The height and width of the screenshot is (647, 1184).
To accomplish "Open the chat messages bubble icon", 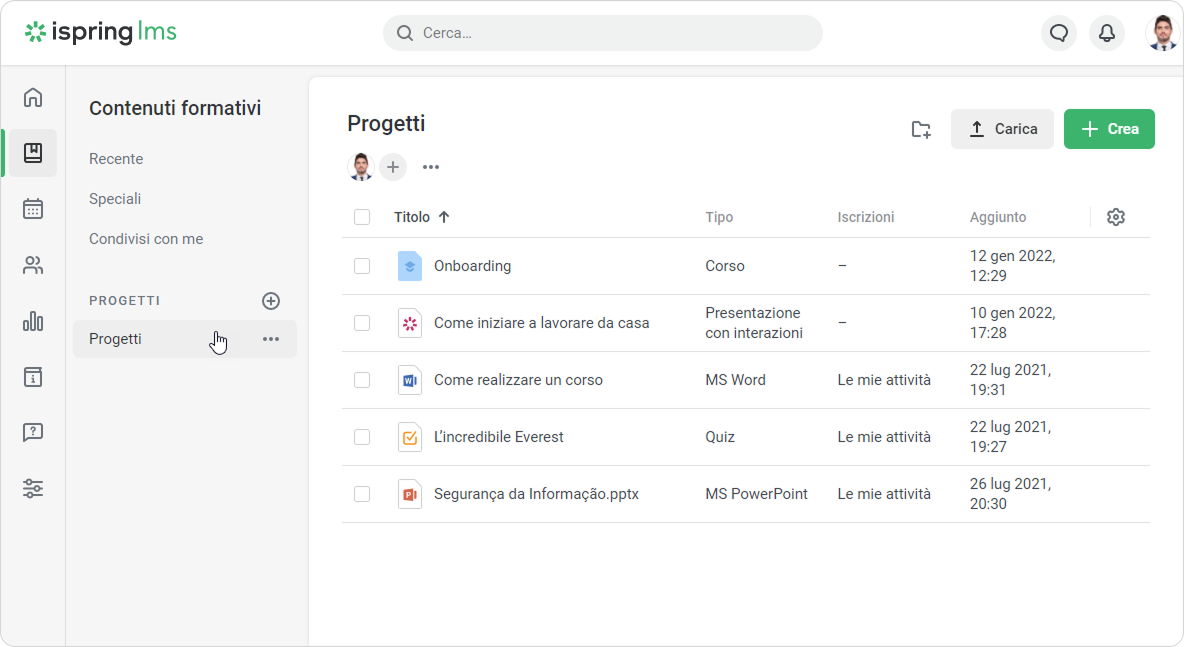I will click(x=1059, y=33).
